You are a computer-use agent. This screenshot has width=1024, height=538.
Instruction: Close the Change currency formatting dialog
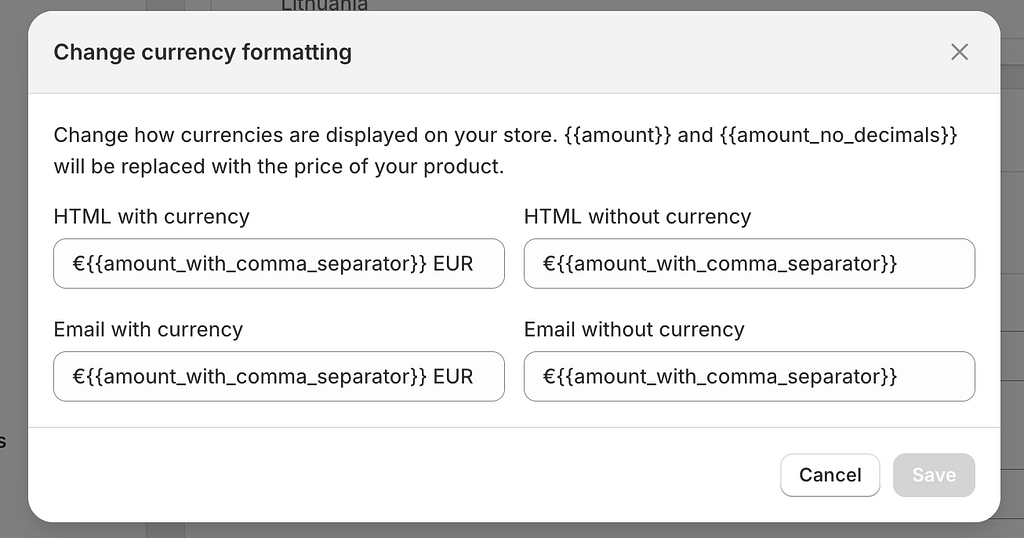959,52
